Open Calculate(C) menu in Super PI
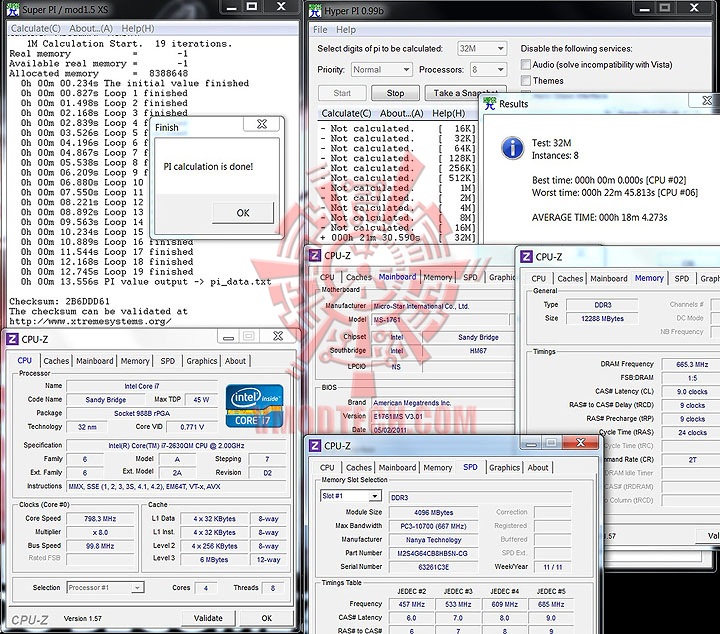The height and width of the screenshot is (634, 720). 35,28
